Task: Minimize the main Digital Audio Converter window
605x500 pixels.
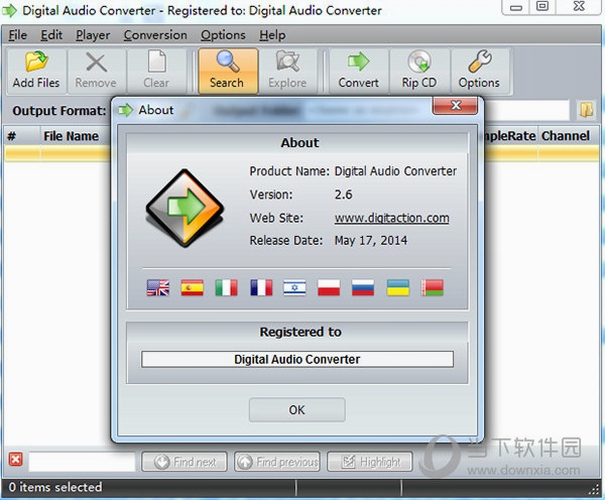Action: tap(516, 7)
